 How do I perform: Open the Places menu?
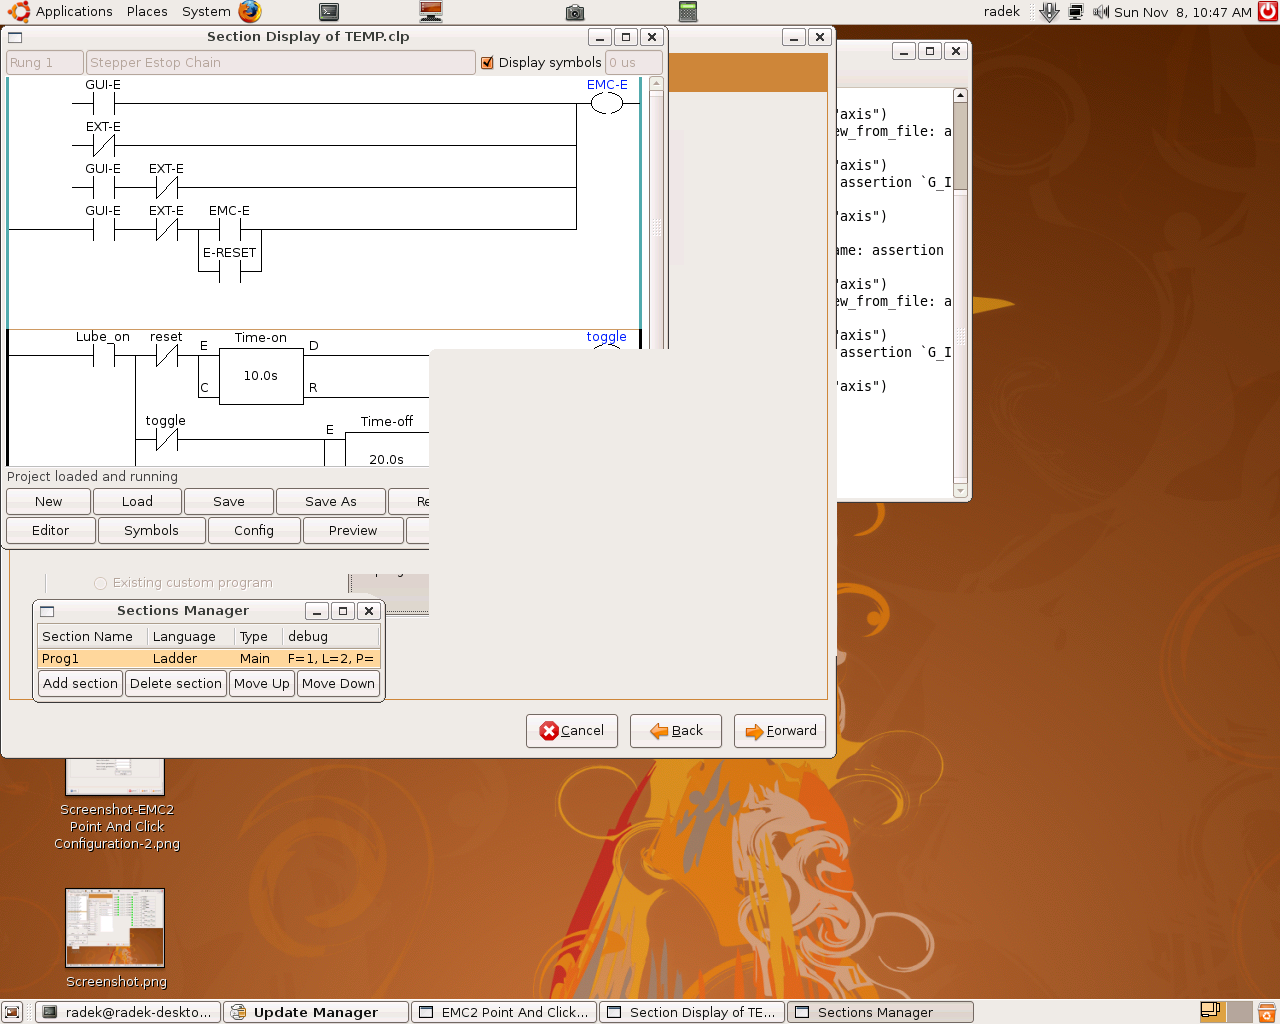click(x=147, y=12)
